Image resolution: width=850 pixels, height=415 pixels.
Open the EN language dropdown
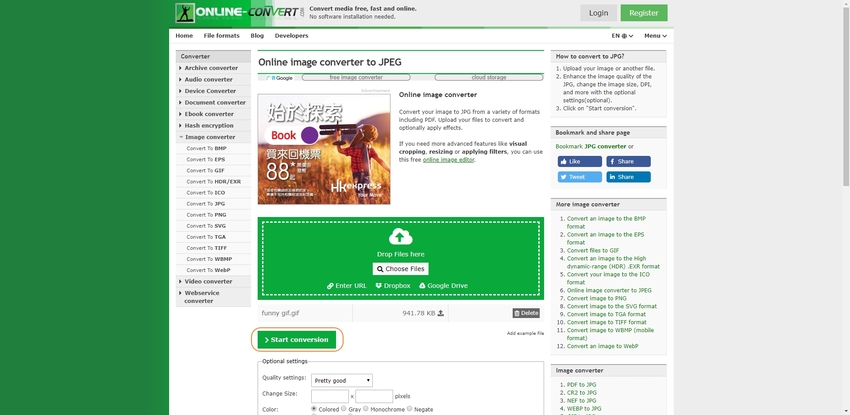[x=622, y=36]
